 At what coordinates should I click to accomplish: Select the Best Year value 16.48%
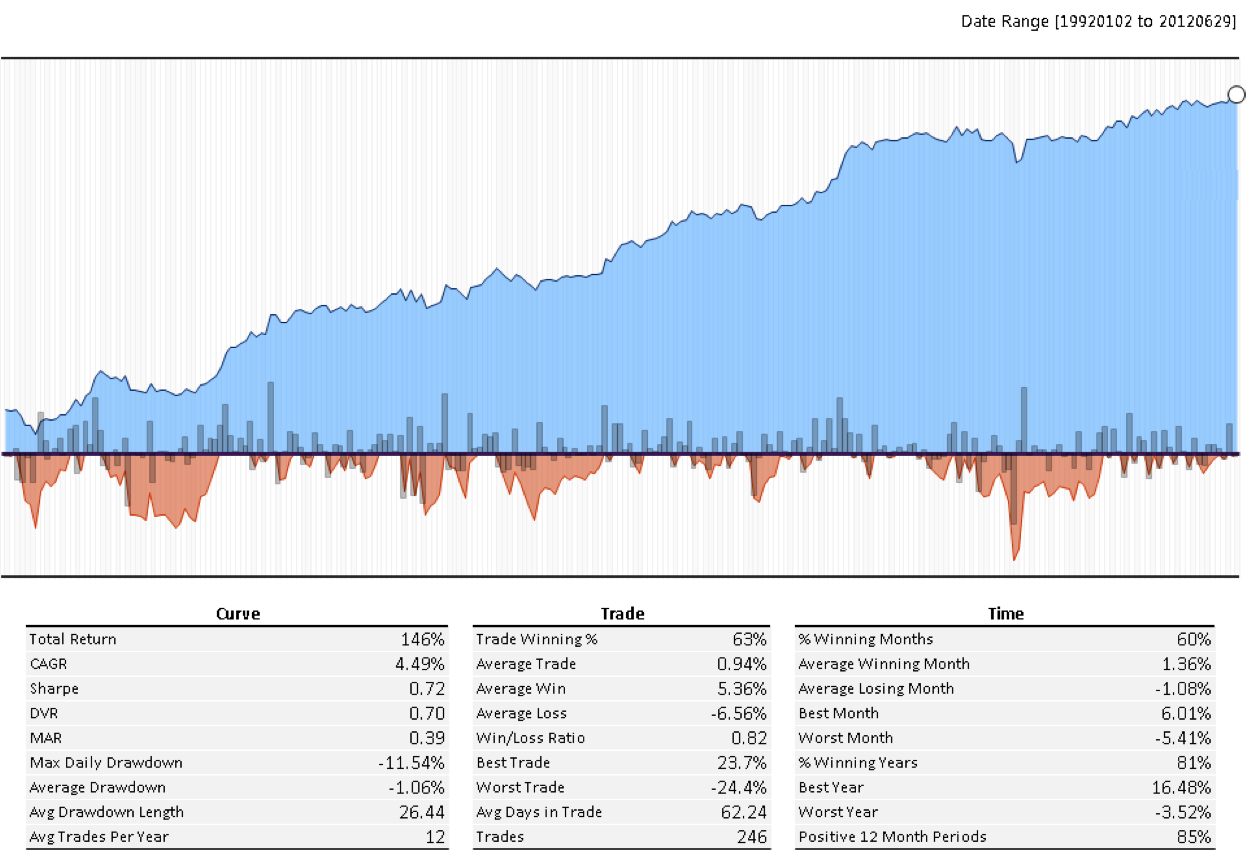coord(1184,787)
